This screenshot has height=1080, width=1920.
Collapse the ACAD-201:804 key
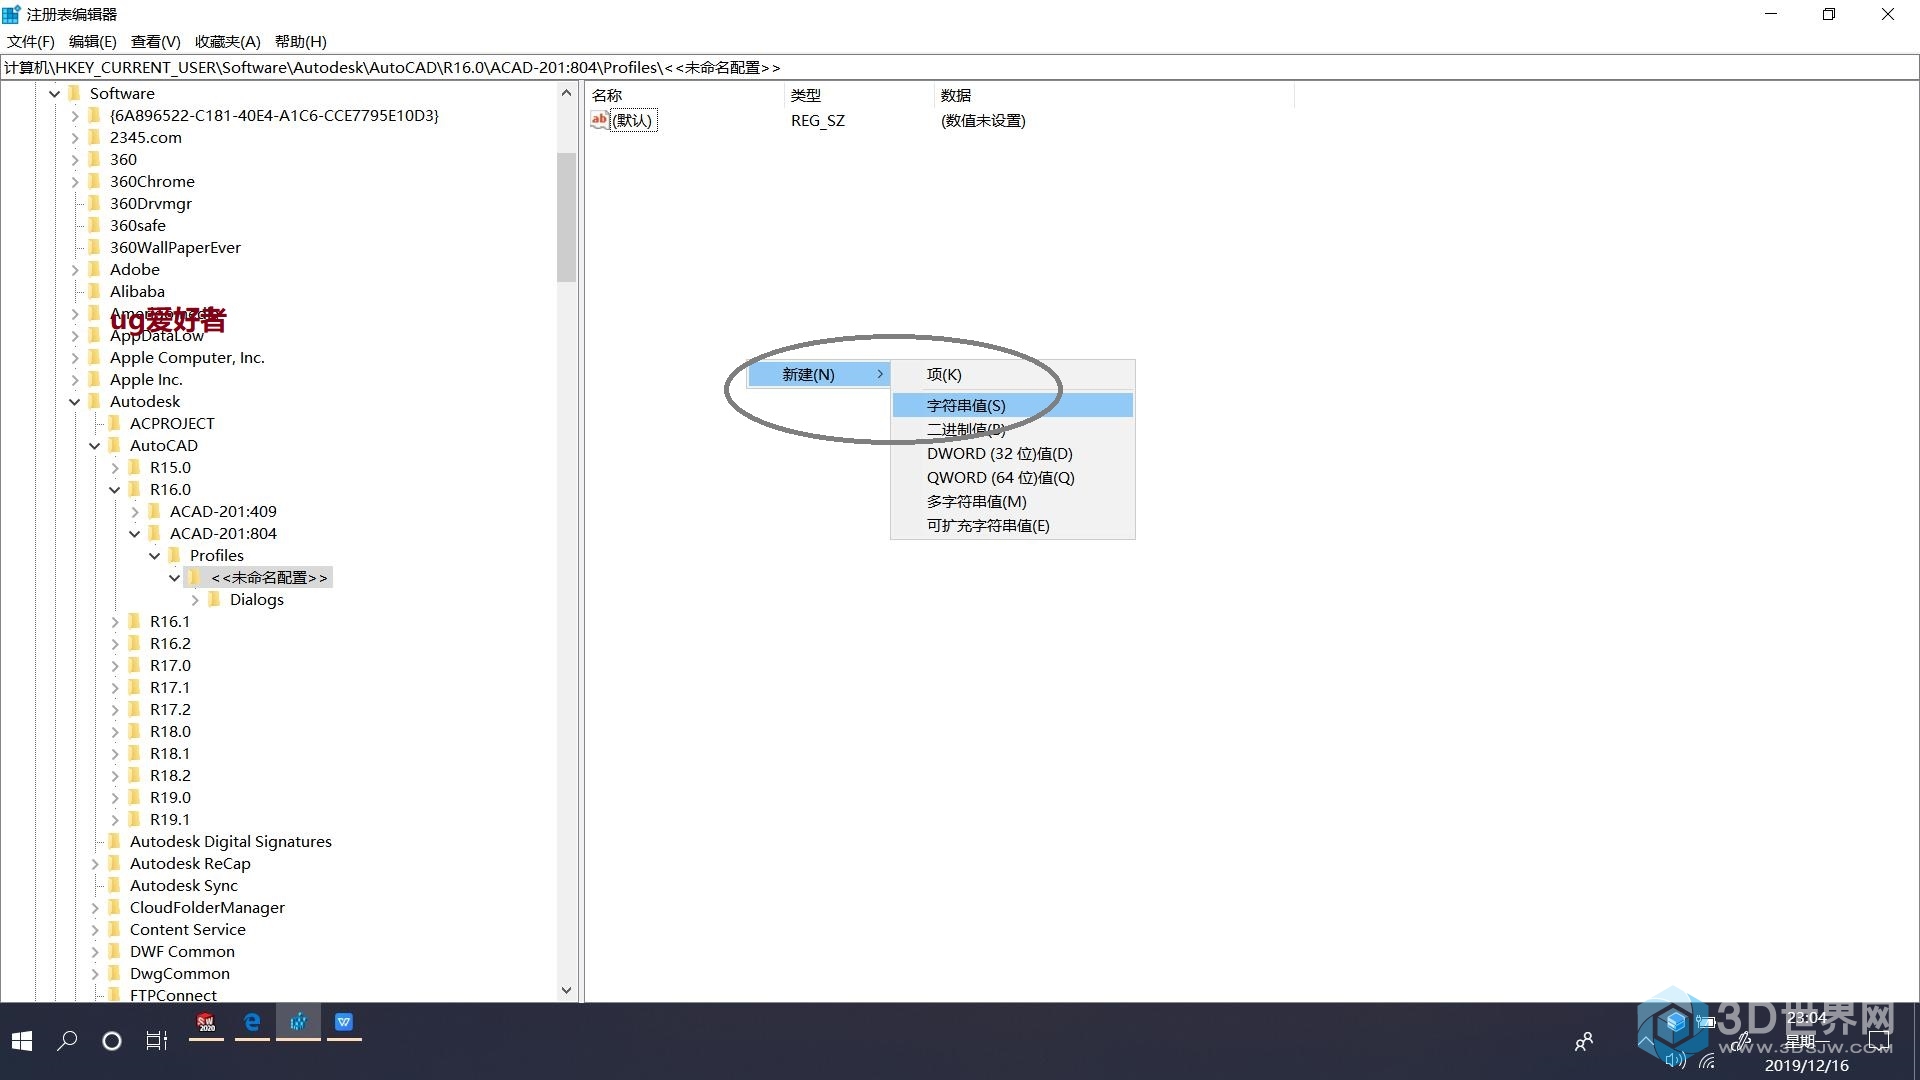134,533
